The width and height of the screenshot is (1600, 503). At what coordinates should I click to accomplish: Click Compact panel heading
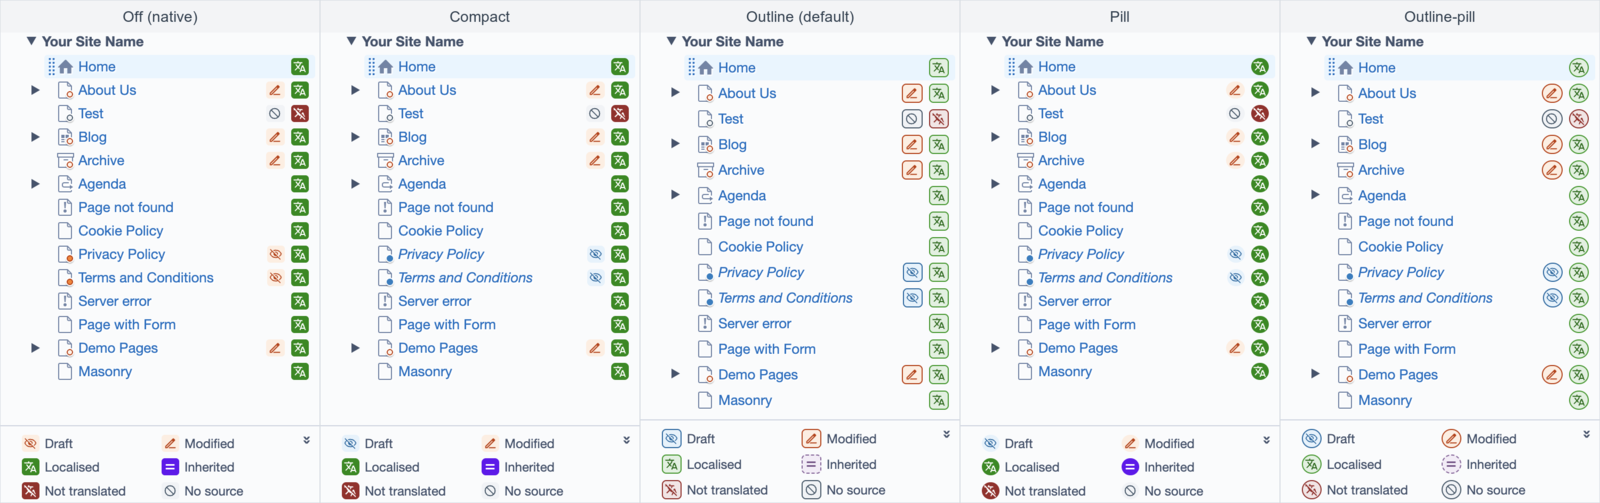[x=480, y=17]
